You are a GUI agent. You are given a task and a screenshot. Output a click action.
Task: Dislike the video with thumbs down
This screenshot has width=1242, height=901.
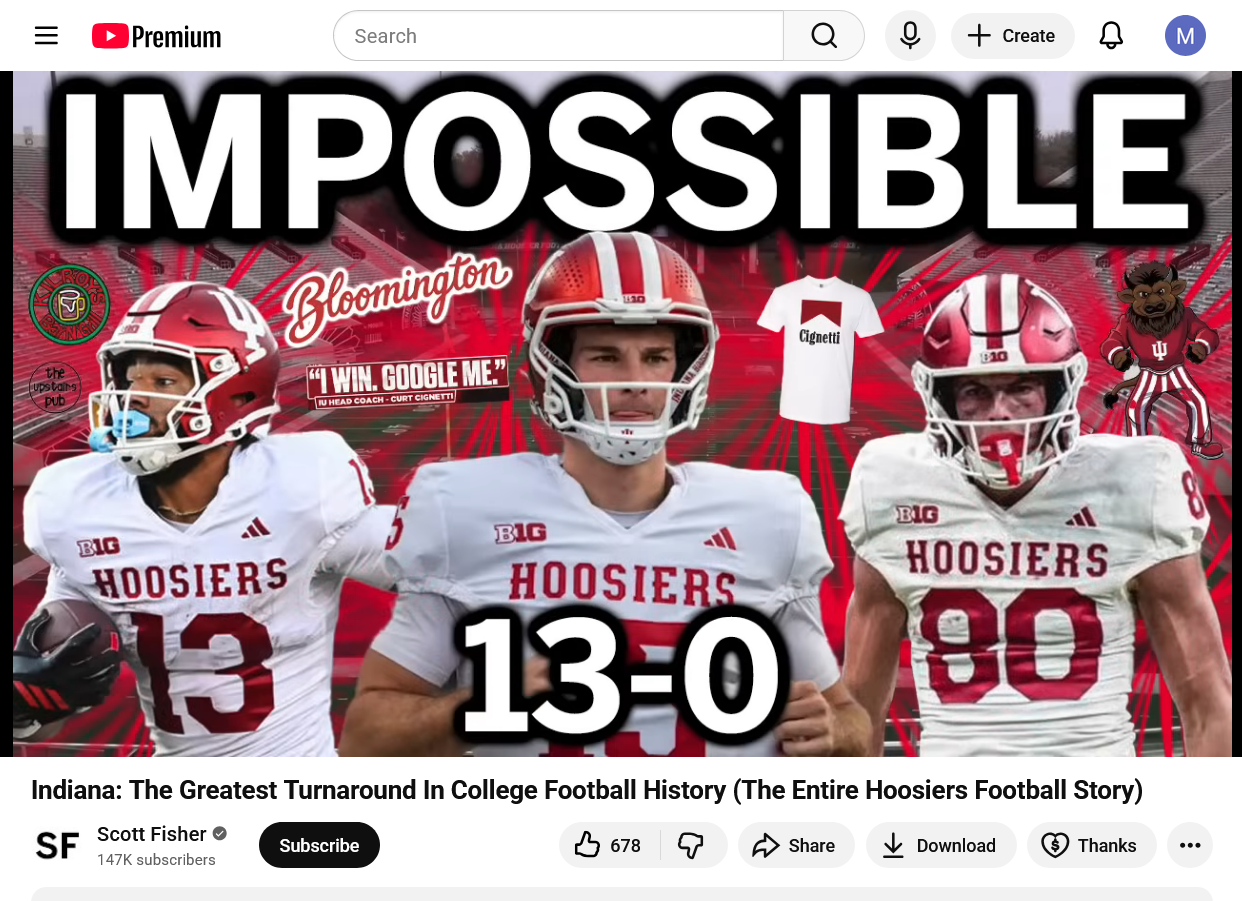(x=692, y=845)
